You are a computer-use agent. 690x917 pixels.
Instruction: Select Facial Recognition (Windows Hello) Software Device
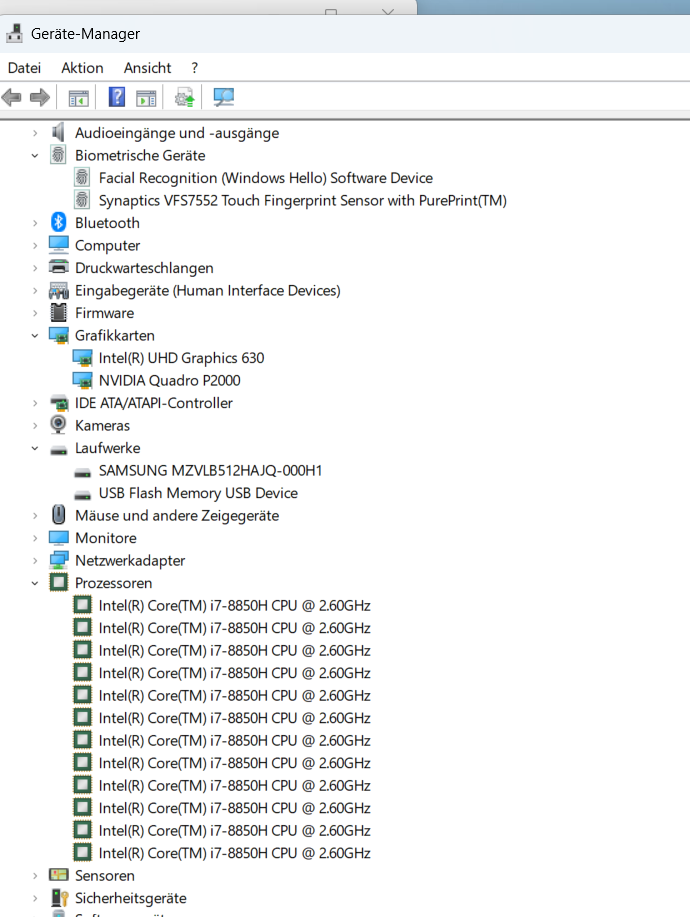265,178
